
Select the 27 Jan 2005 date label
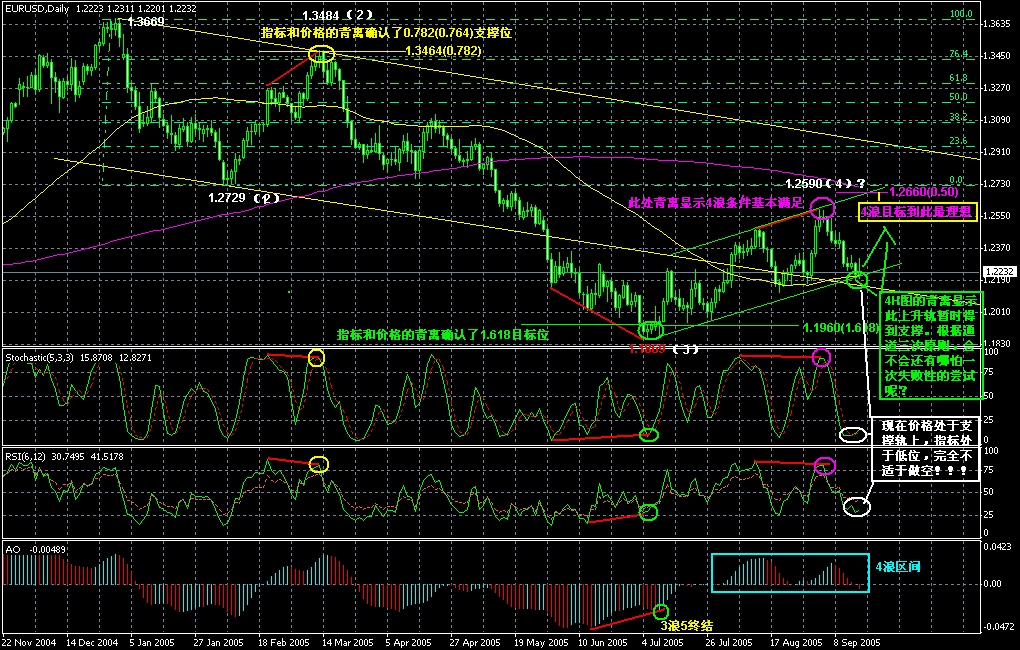[x=217, y=643]
